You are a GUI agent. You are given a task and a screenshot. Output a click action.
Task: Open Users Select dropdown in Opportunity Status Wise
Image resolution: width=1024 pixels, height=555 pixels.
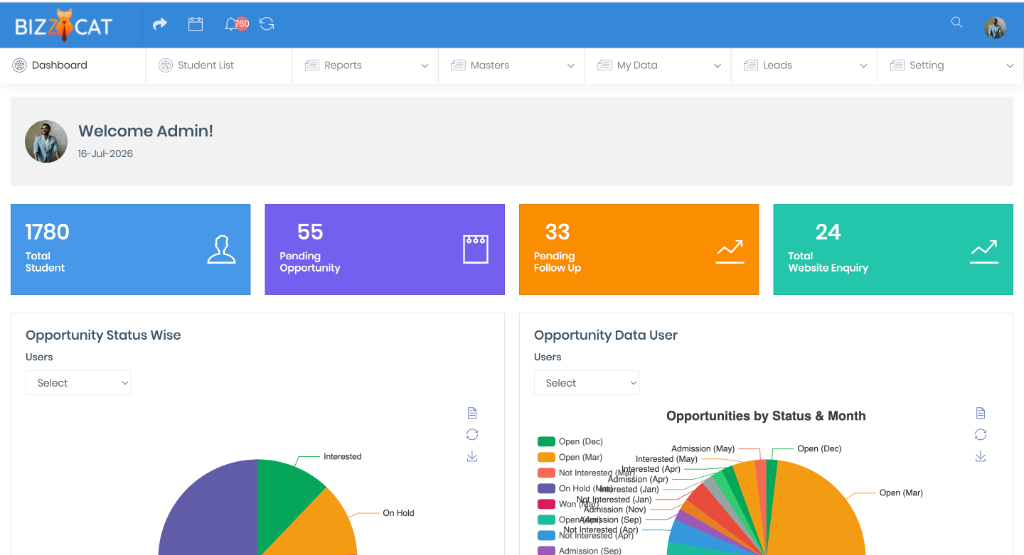pyautogui.click(x=78, y=383)
